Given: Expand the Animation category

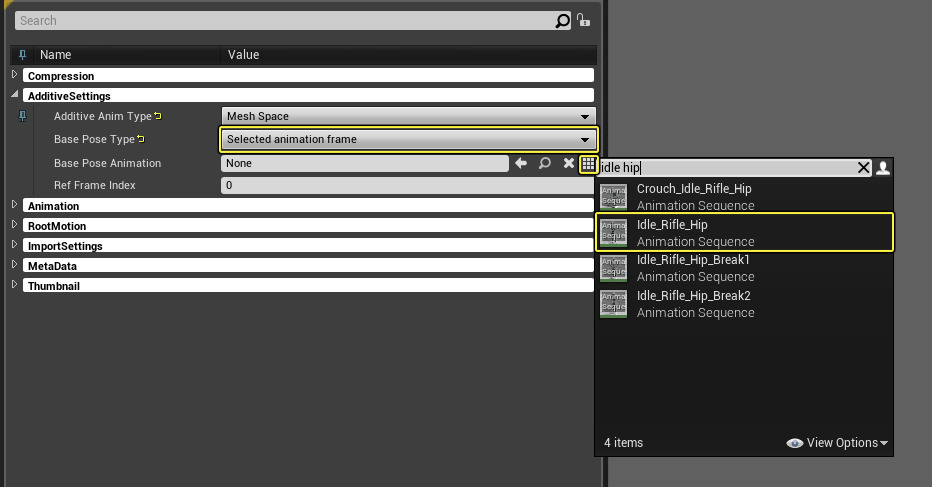Looking at the screenshot, I should point(14,205).
